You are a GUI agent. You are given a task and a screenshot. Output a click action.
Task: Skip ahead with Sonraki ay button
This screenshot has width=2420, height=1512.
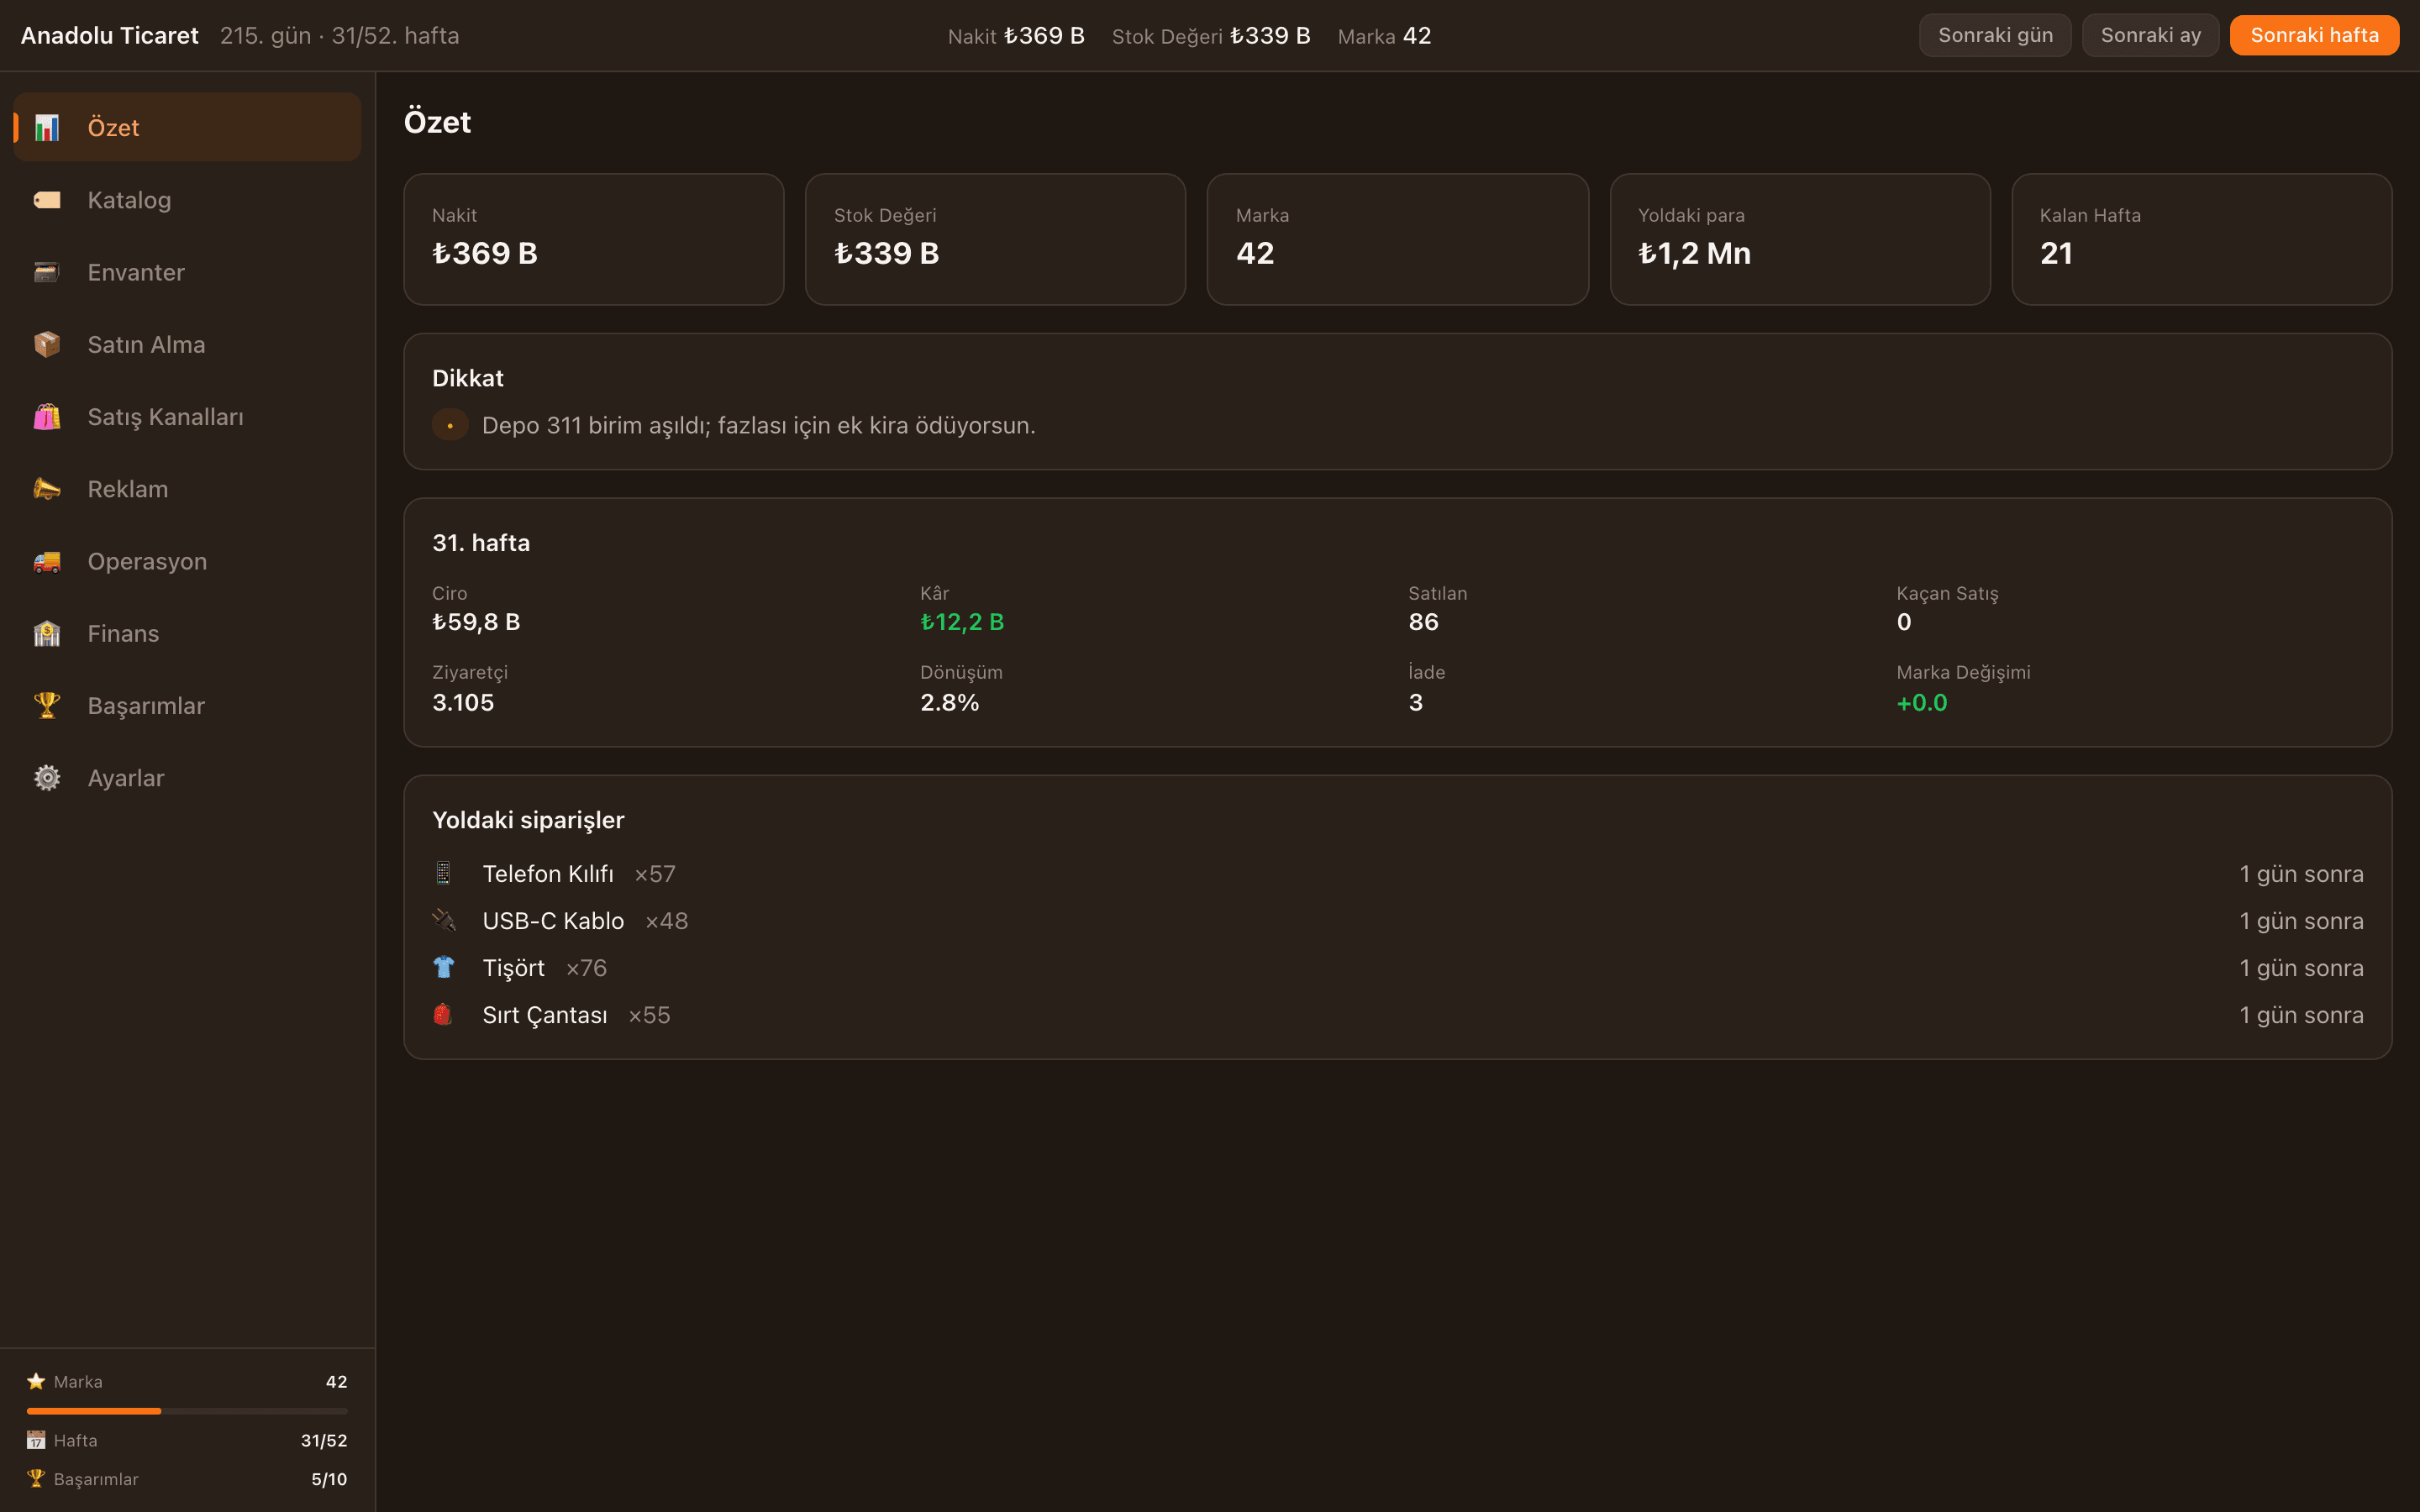[x=2150, y=35]
